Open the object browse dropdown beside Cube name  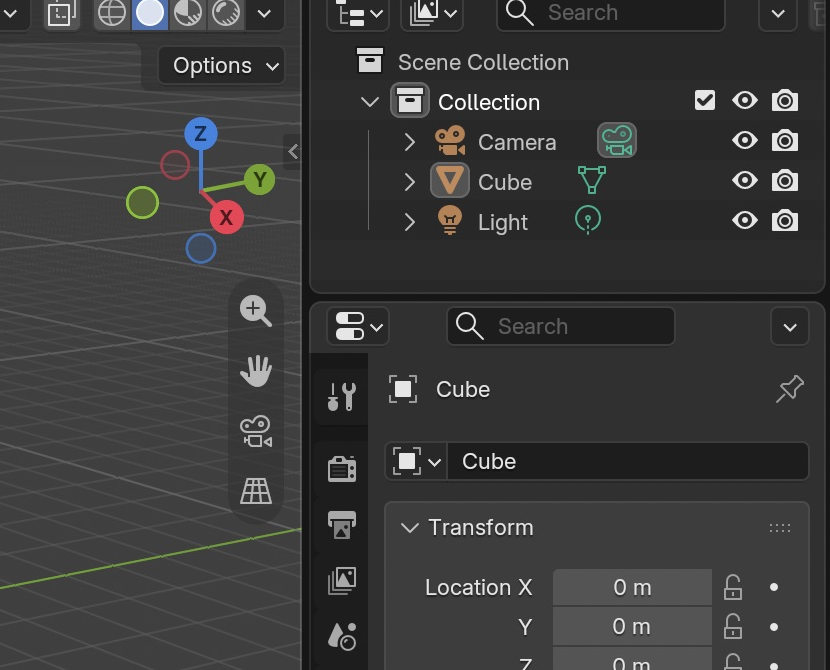[416, 461]
